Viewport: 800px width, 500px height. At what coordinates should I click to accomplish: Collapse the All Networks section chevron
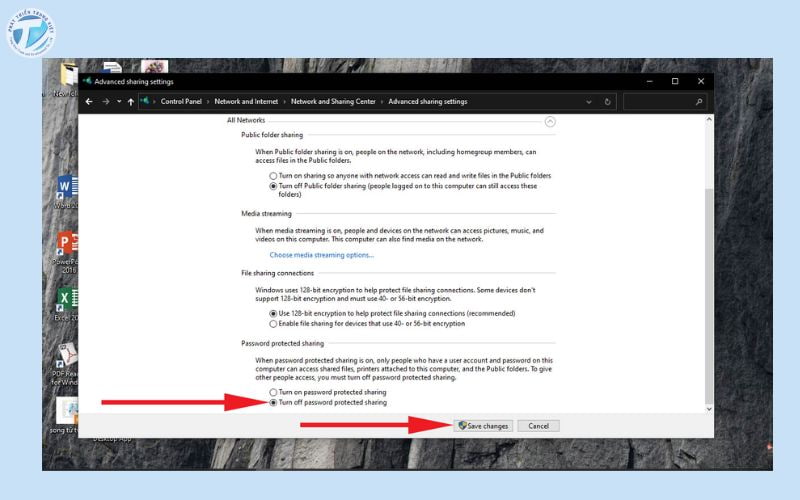pyautogui.click(x=549, y=121)
